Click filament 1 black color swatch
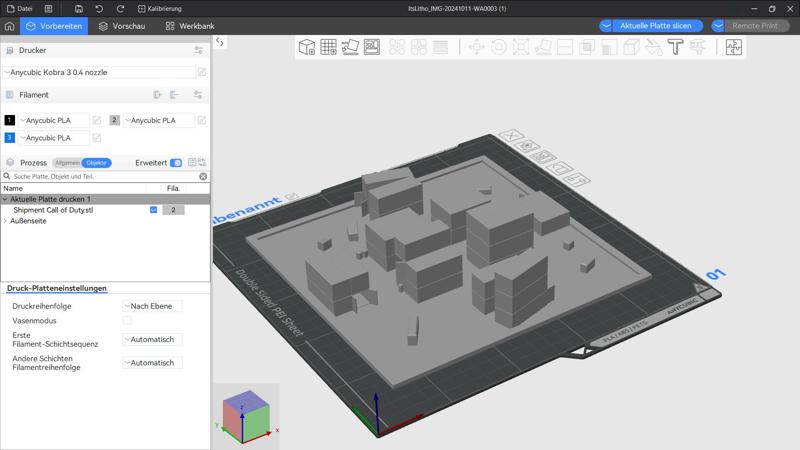 pos(10,120)
